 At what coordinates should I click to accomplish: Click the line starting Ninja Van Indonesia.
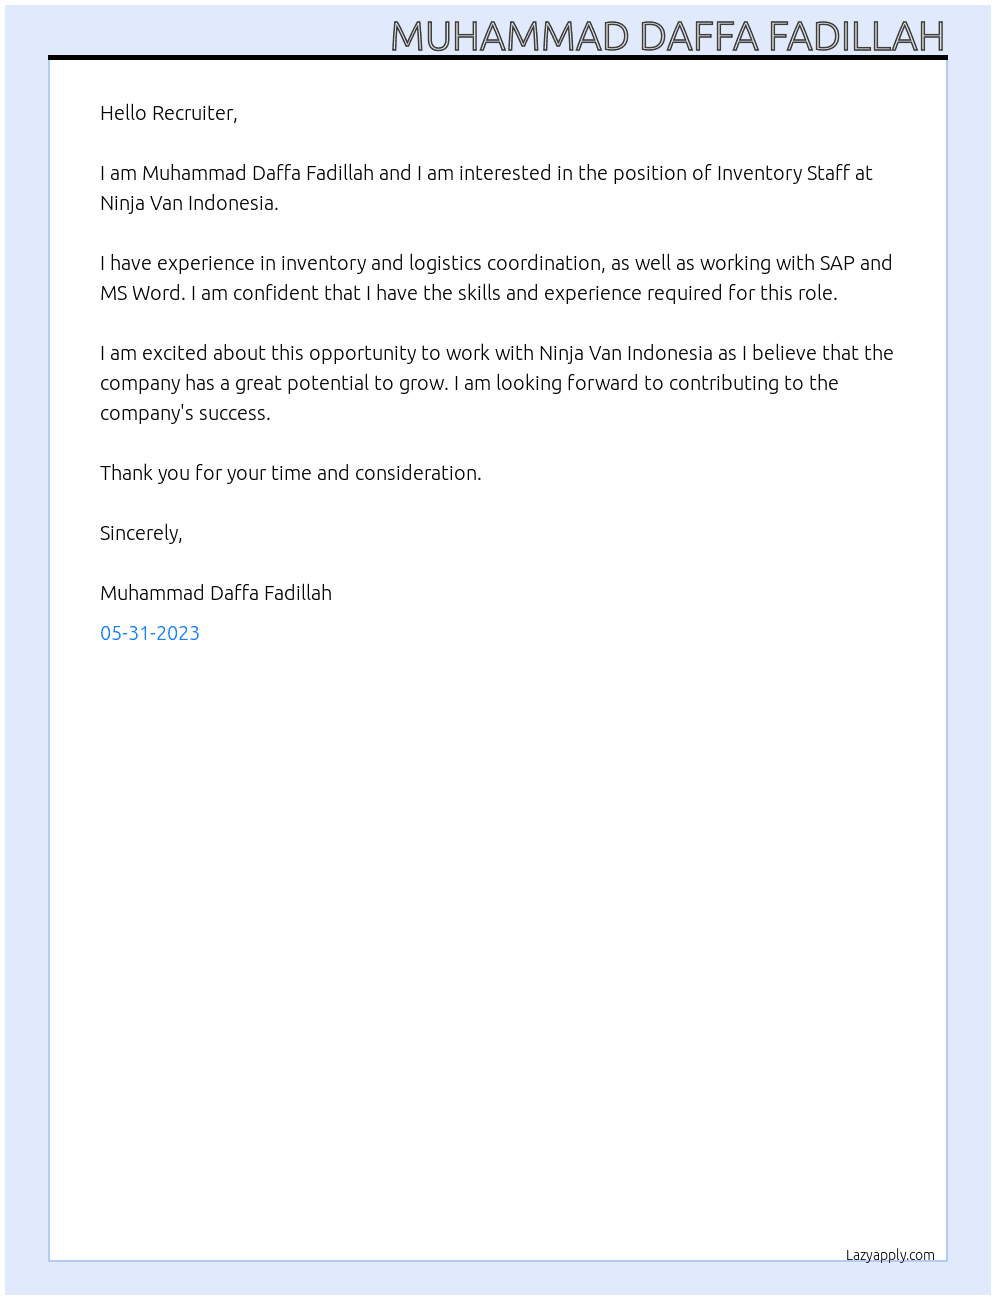[x=189, y=203]
